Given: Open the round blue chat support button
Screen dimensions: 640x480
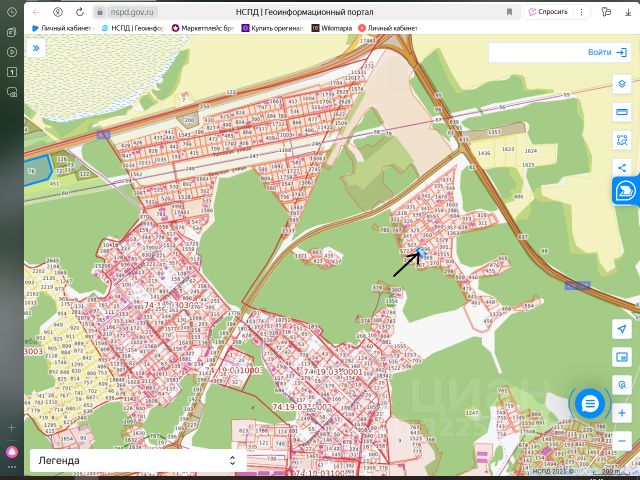Looking at the screenshot, I should click(590, 404).
